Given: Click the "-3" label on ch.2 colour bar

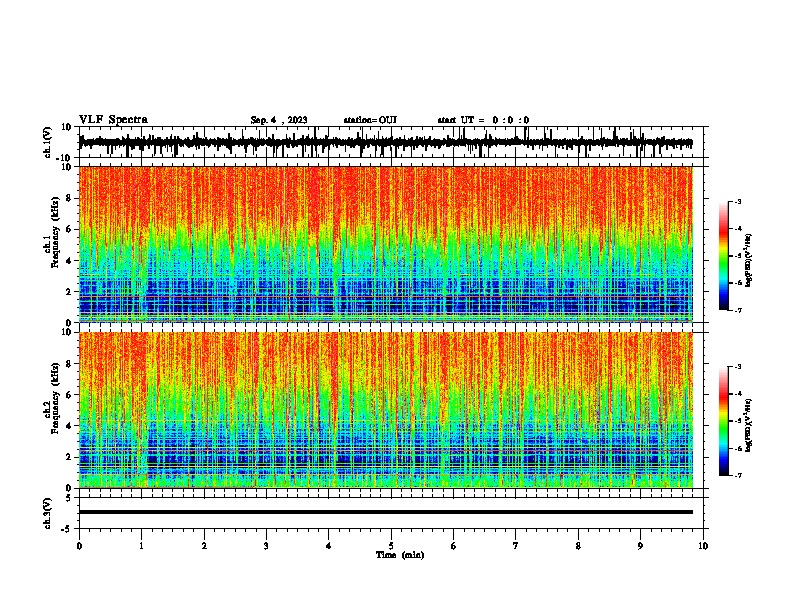Looking at the screenshot, I should [738, 367].
